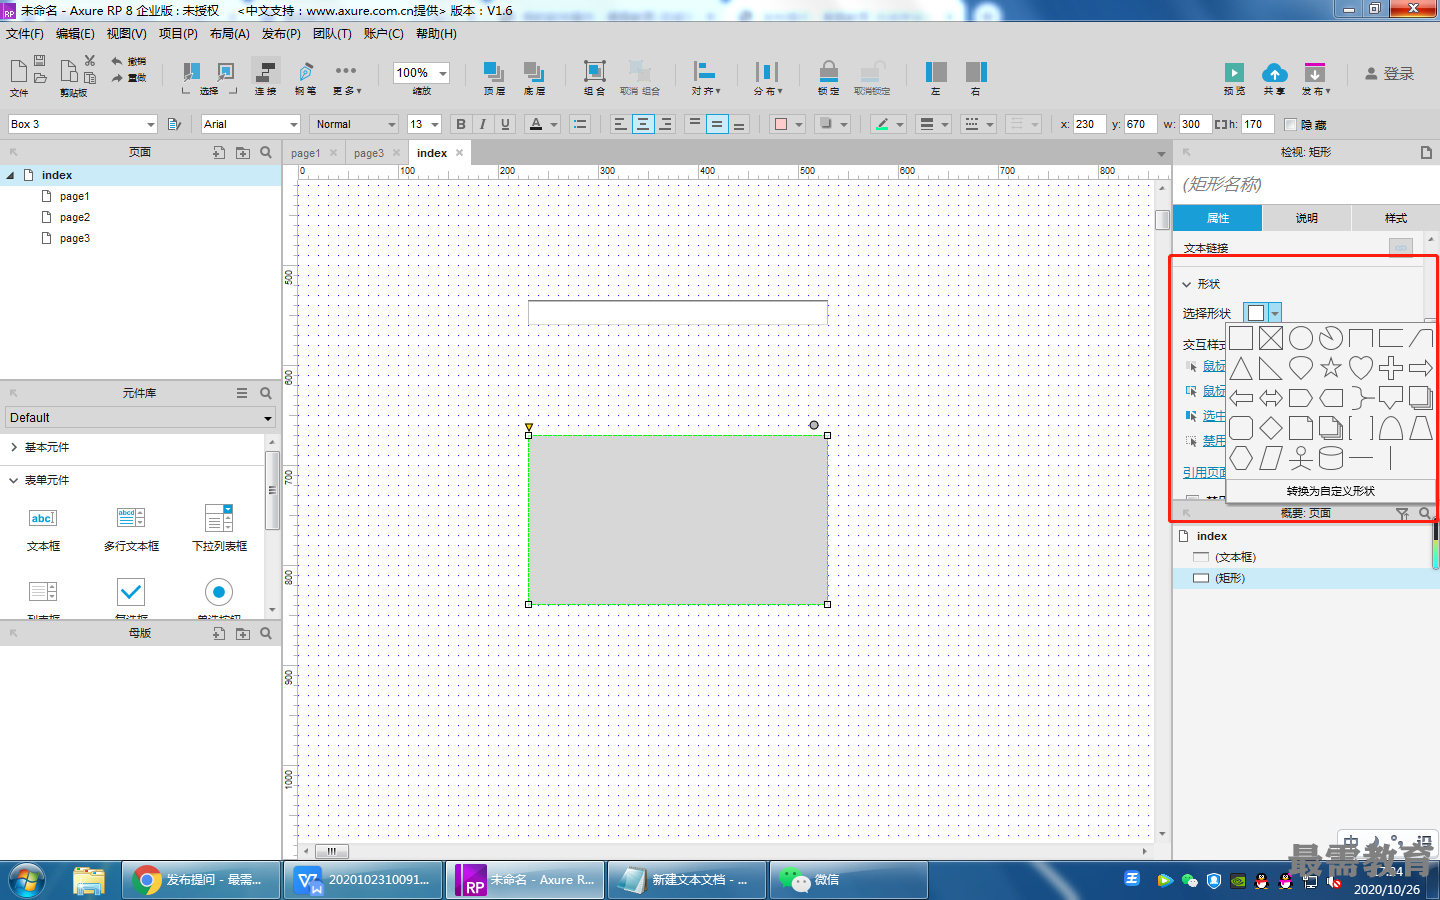This screenshot has height=900, width=1440.
Task: Activate the Connector tool (连接)
Action: [266, 78]
